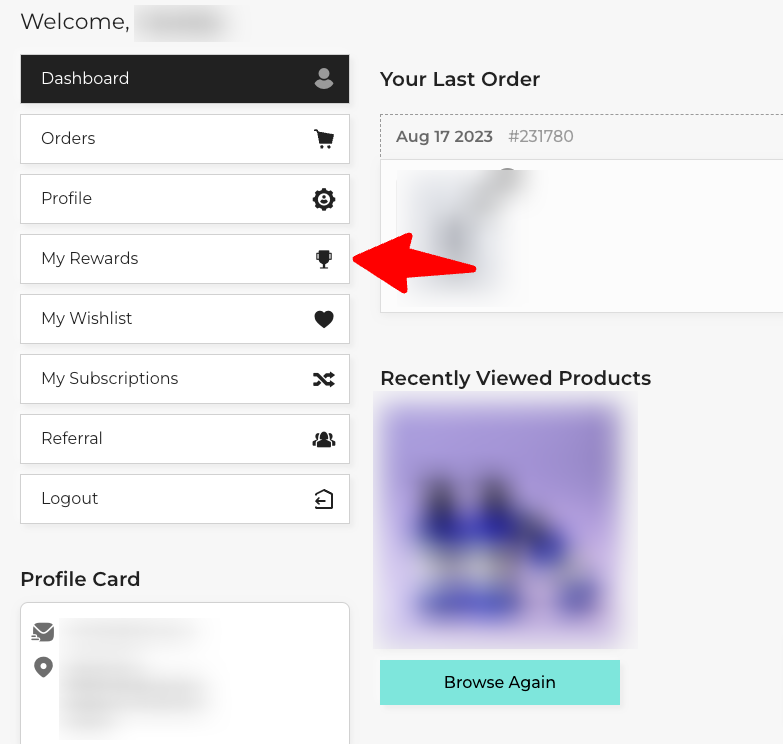This screenshot has height=744, width=783.
Task: Select My Rewards in the sidebar
Action: pyautogui.click(x=185, y=259)
